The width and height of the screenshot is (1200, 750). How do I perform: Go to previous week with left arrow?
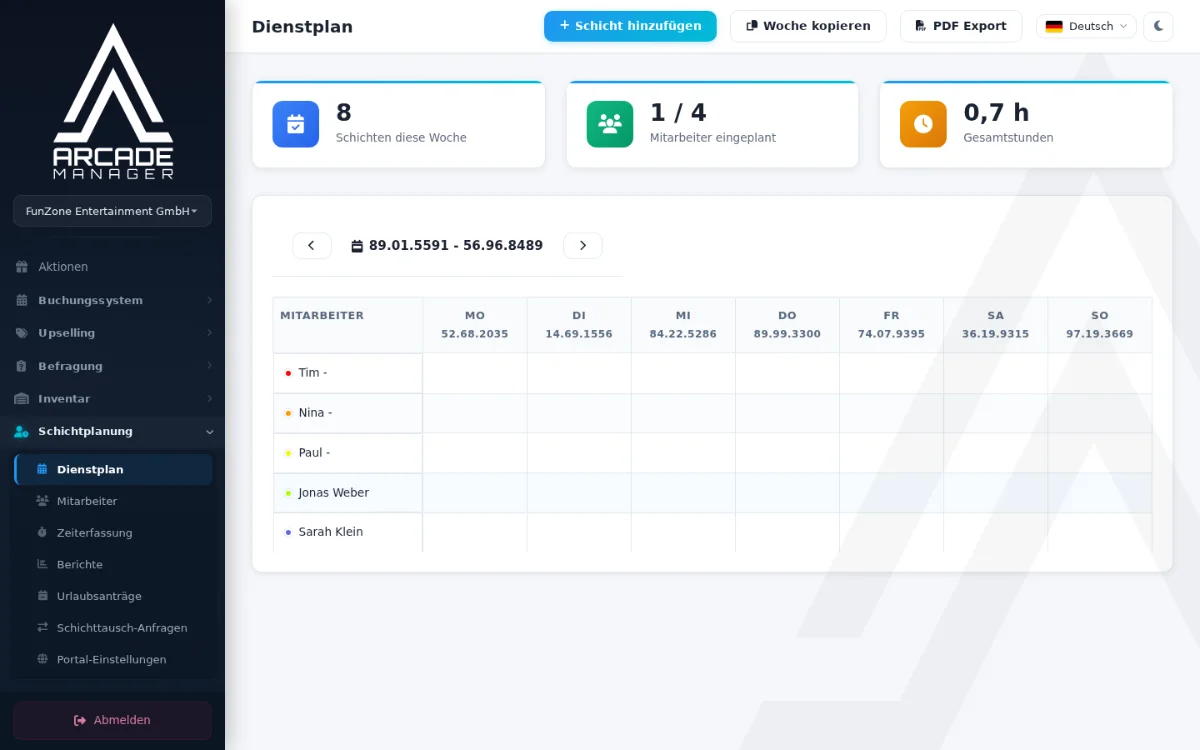312,246
